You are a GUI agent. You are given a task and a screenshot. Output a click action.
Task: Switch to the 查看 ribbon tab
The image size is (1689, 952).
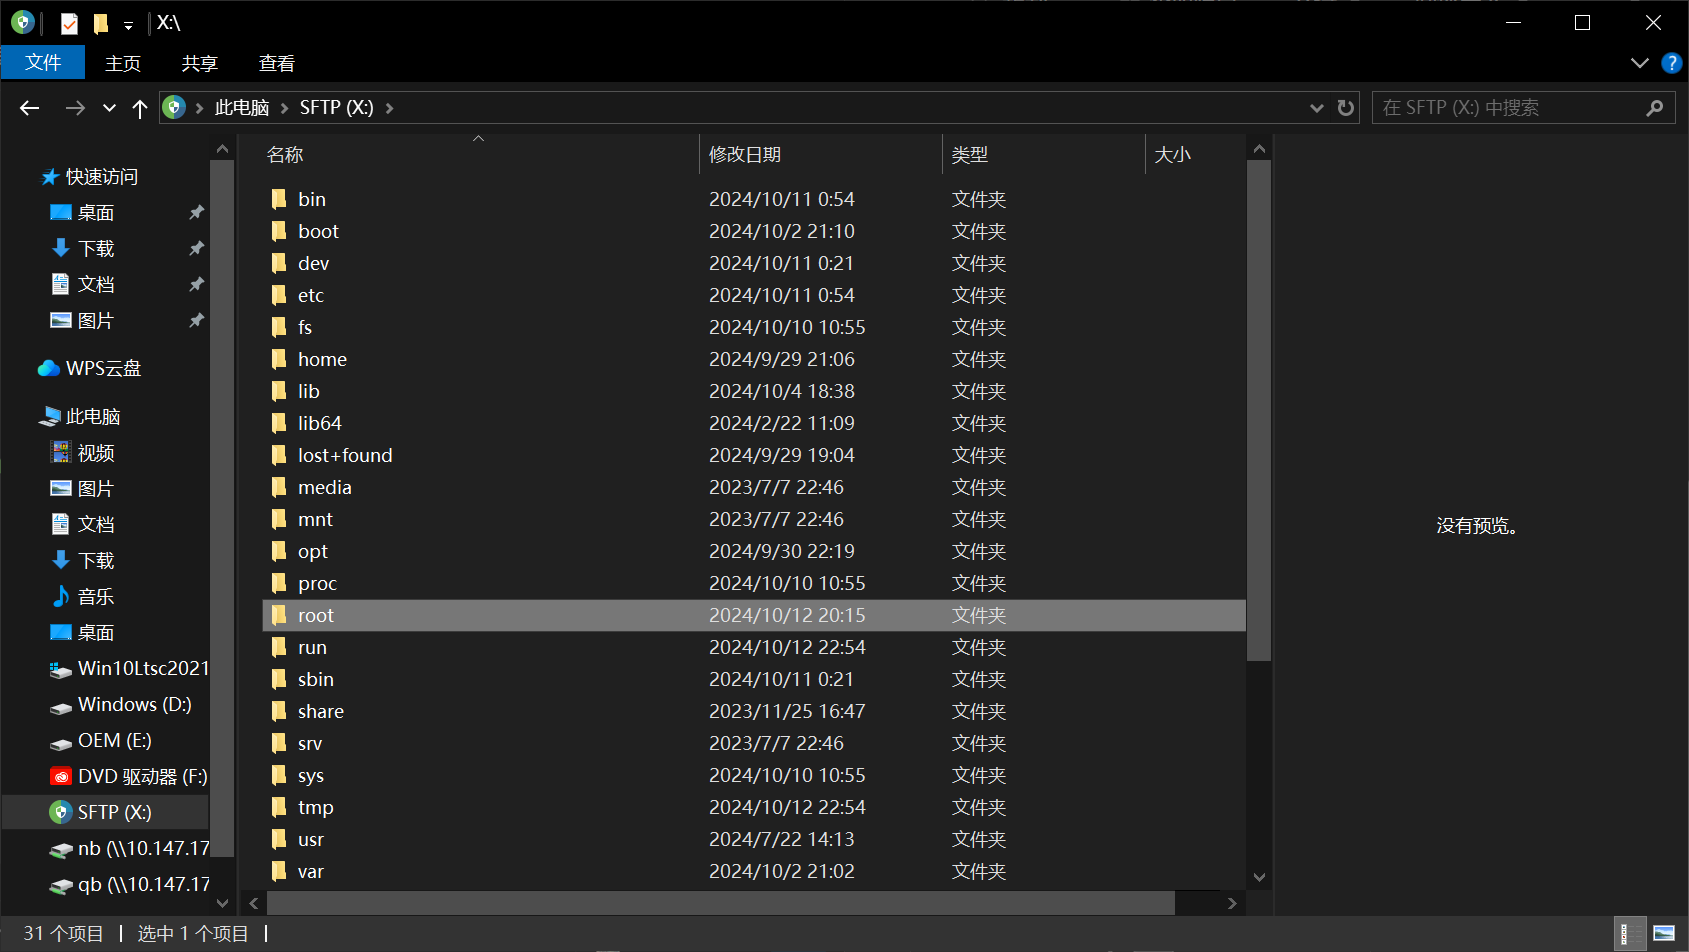277,64
